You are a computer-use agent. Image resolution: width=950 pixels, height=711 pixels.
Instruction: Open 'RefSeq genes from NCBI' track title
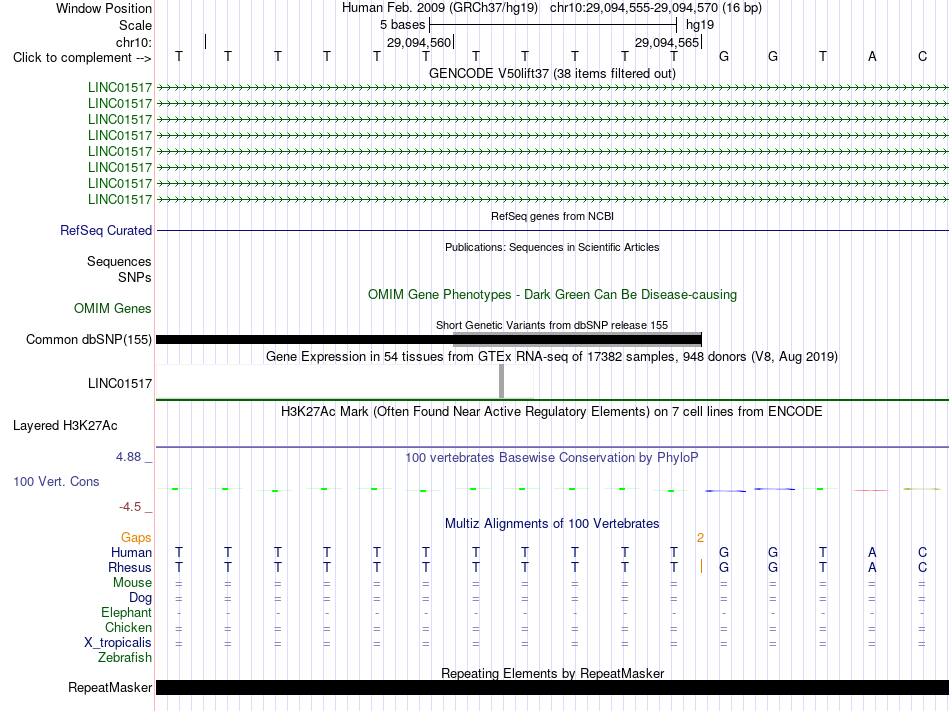[552, 216]
